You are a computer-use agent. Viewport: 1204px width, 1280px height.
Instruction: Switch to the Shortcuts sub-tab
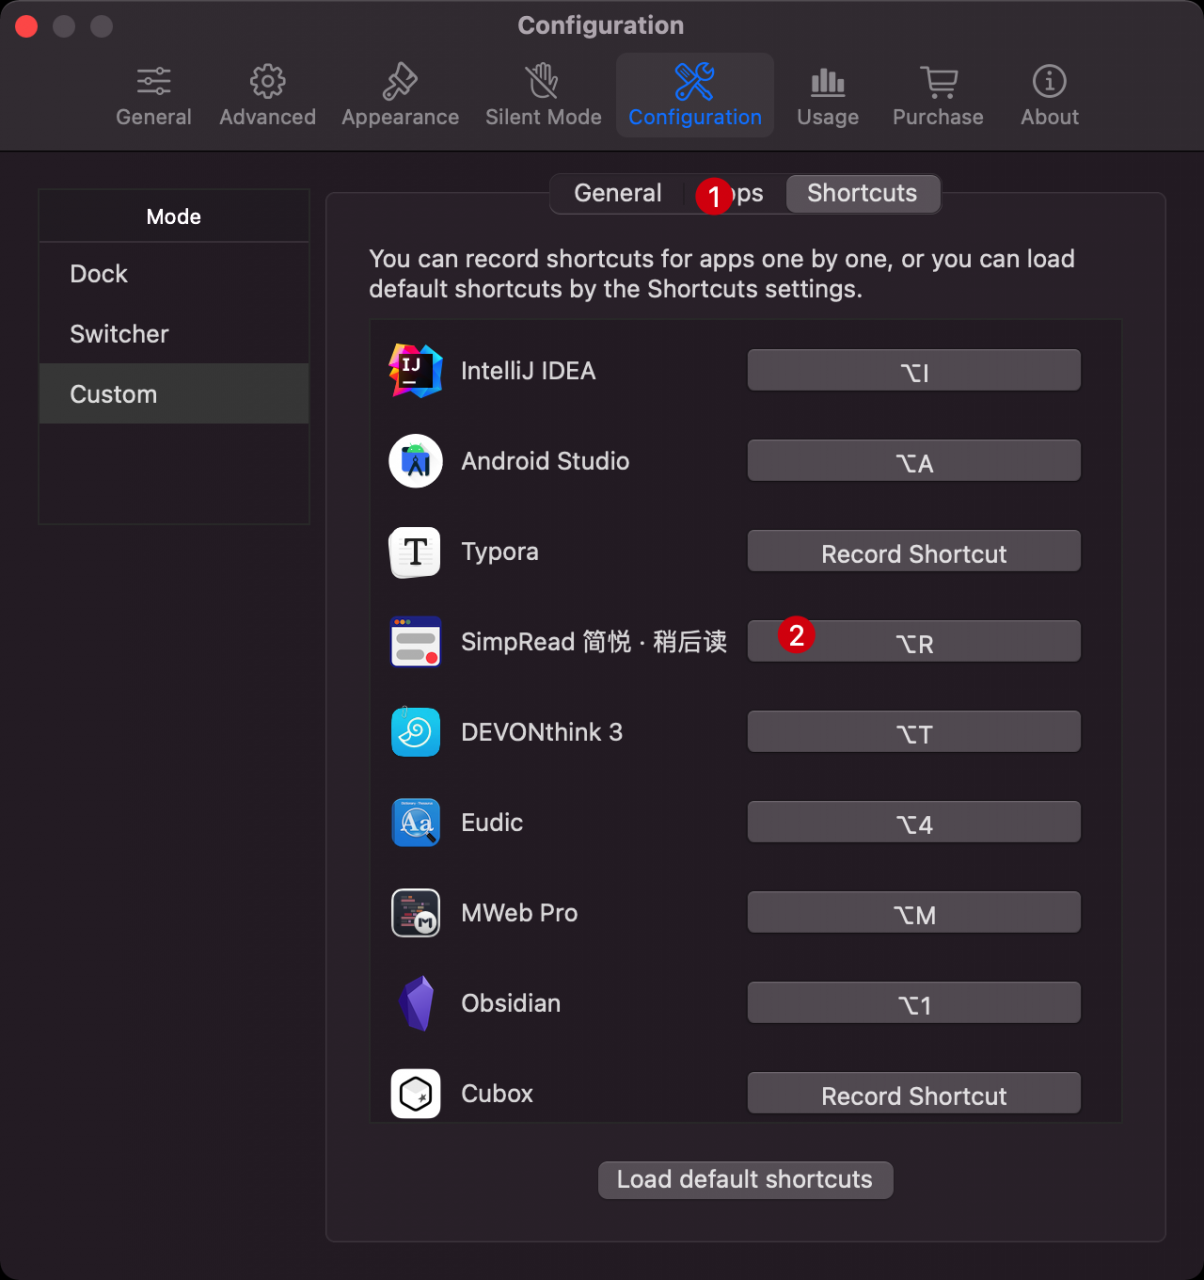coord(862,193)
